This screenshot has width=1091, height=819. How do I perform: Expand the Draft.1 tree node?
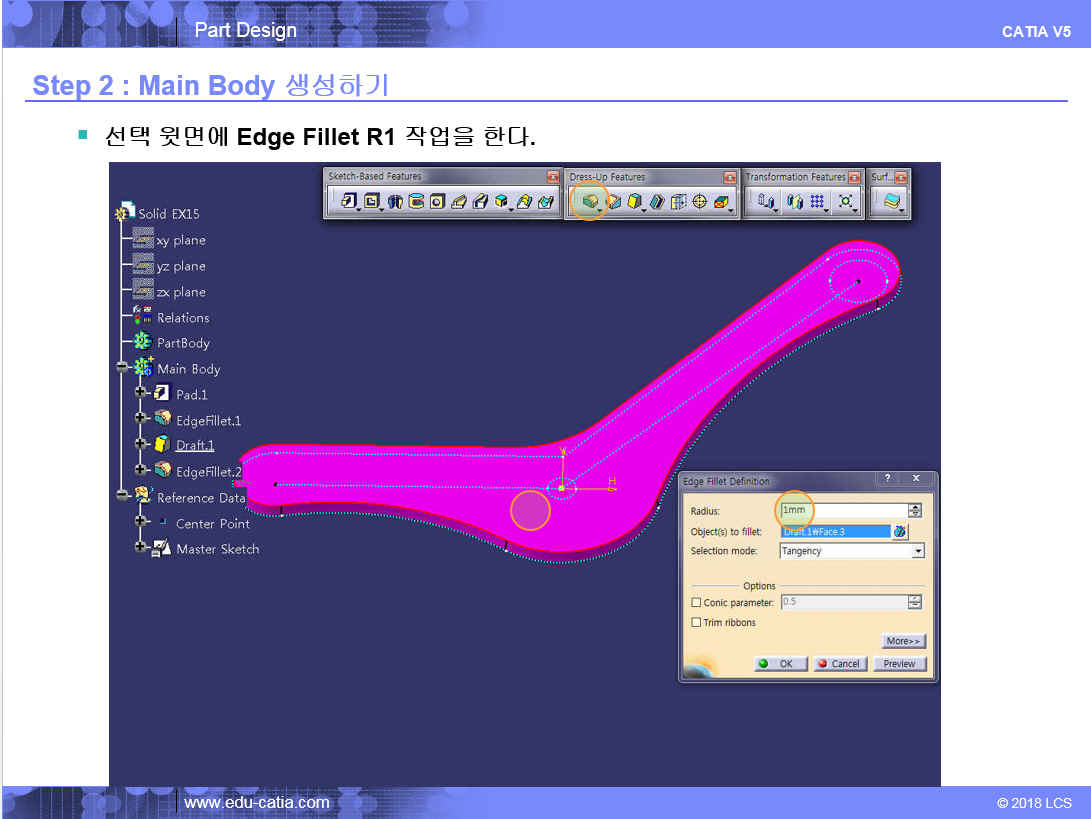pyautogui.click(x=141, y=444)
